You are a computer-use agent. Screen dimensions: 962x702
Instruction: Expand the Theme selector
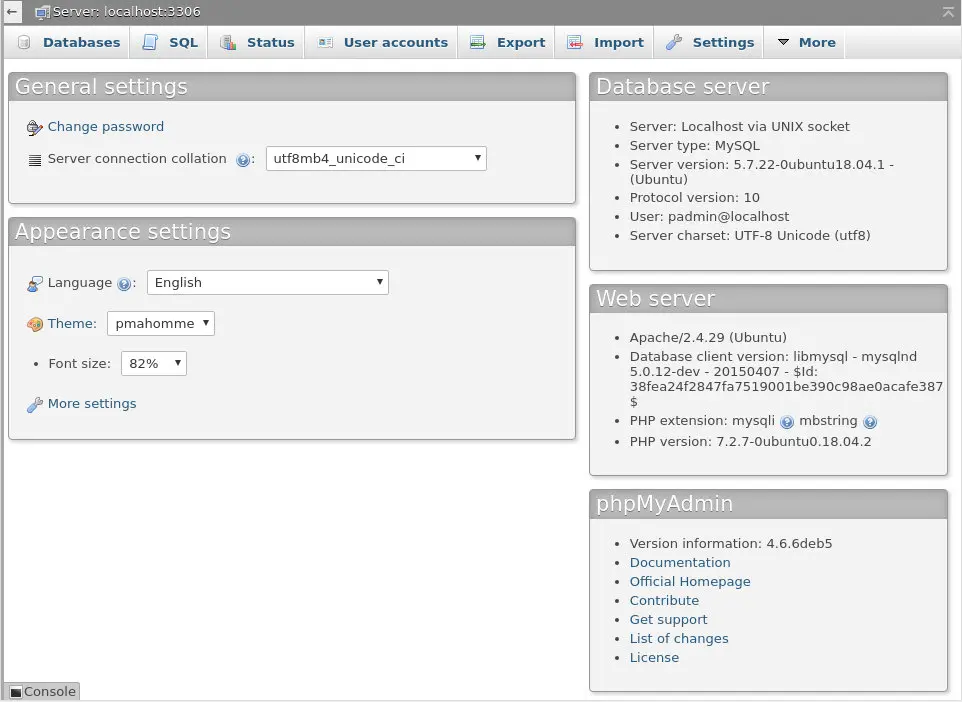click(x=161, y=324)
